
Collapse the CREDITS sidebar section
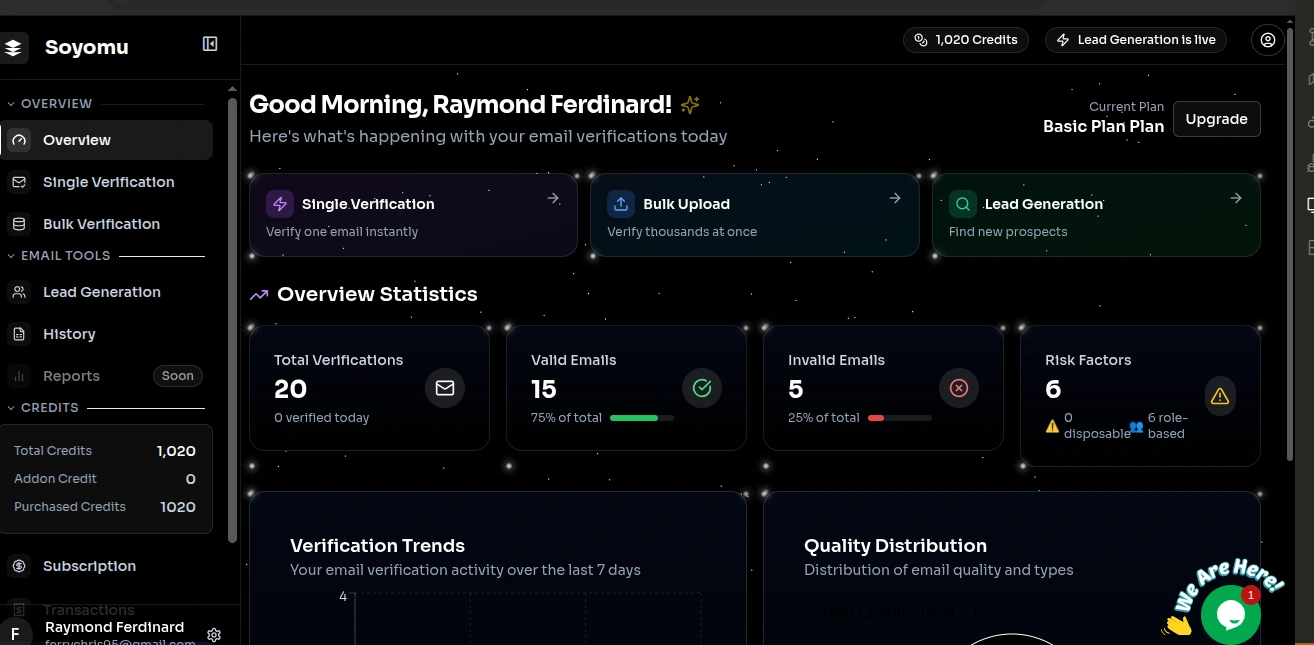coord(11,408)
